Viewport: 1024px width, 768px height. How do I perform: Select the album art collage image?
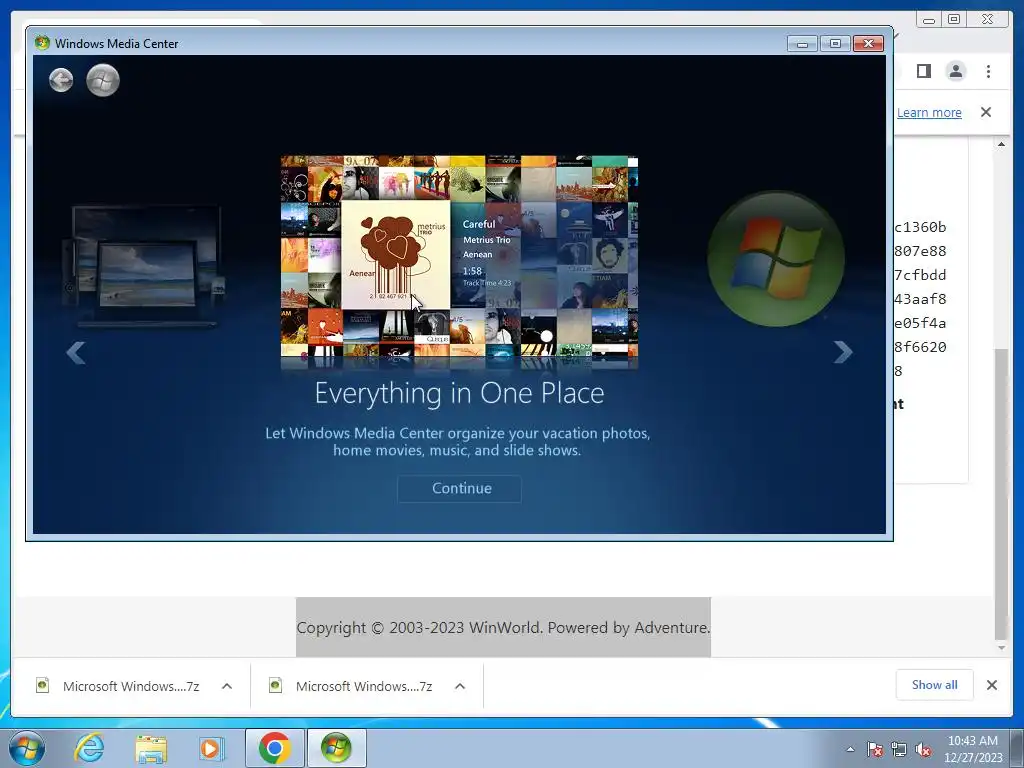[459, 256]
